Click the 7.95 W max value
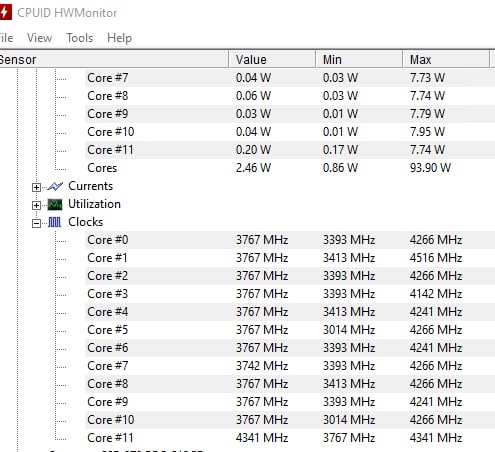Viewport: 495px width, 452px height. pos(427,132)
